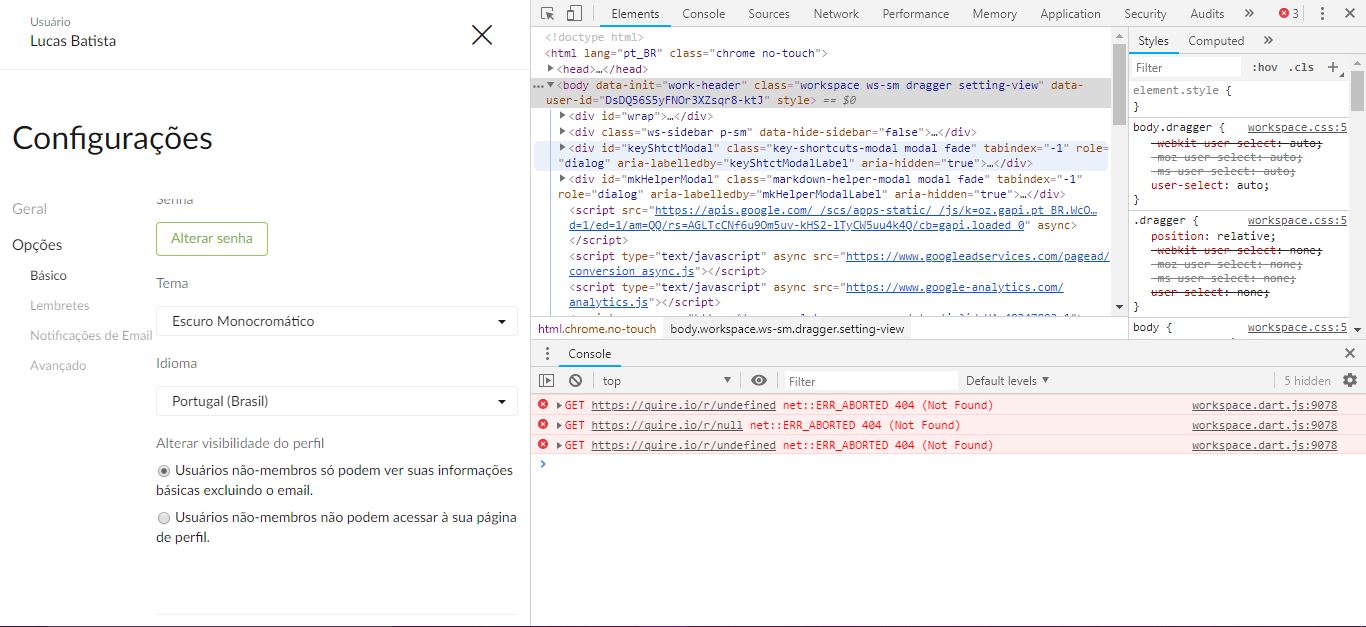Click the console Filter input field
The image size is (1366, 627).
pyautogui.click(x=870, y=381)
